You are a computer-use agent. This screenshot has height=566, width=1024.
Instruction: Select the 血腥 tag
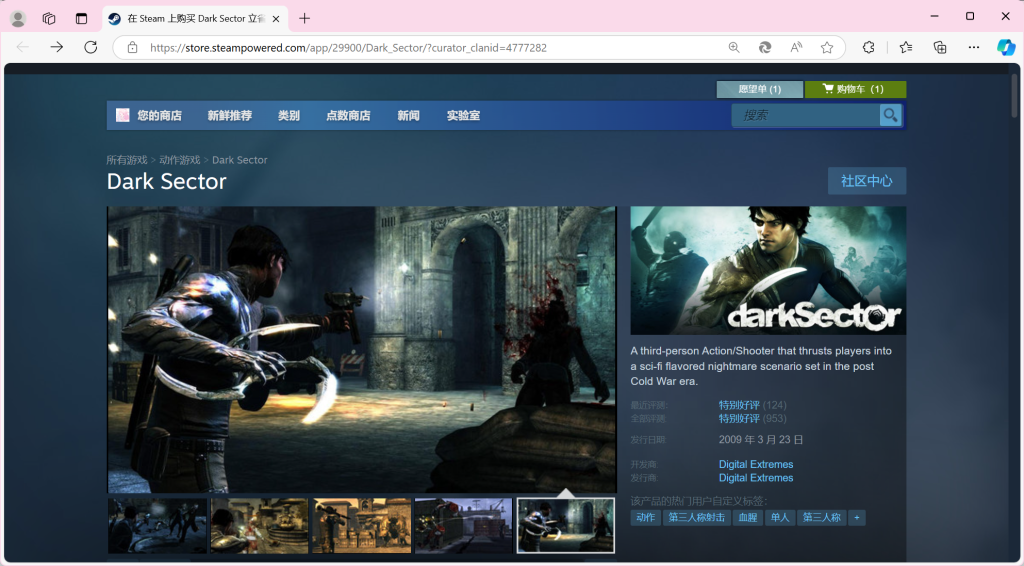click(747, 518)
